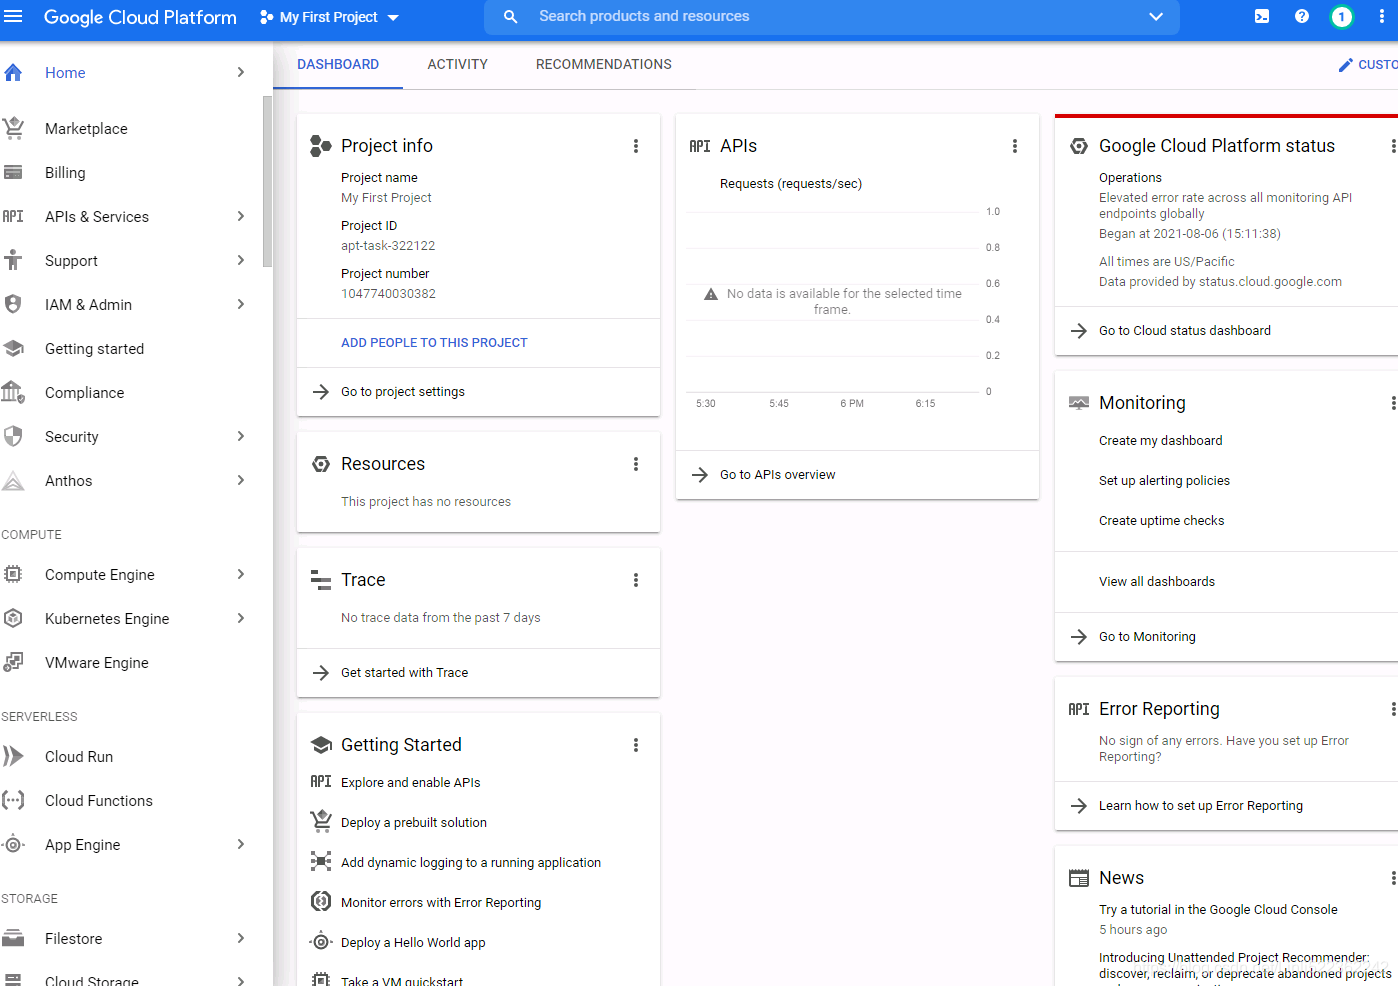This screenshot has width=1398, height=986.
Task: Get started with Trace link
Action: (x=405, y=673)
